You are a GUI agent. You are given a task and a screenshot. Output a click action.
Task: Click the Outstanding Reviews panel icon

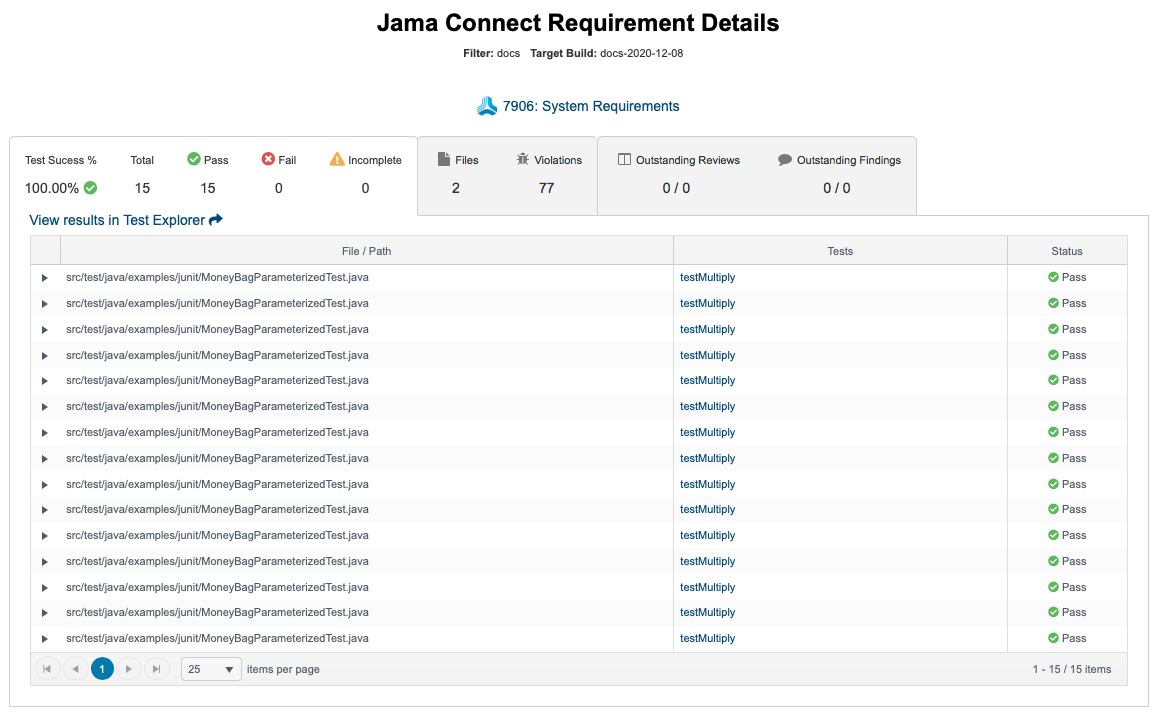click(x=624, y=159)
